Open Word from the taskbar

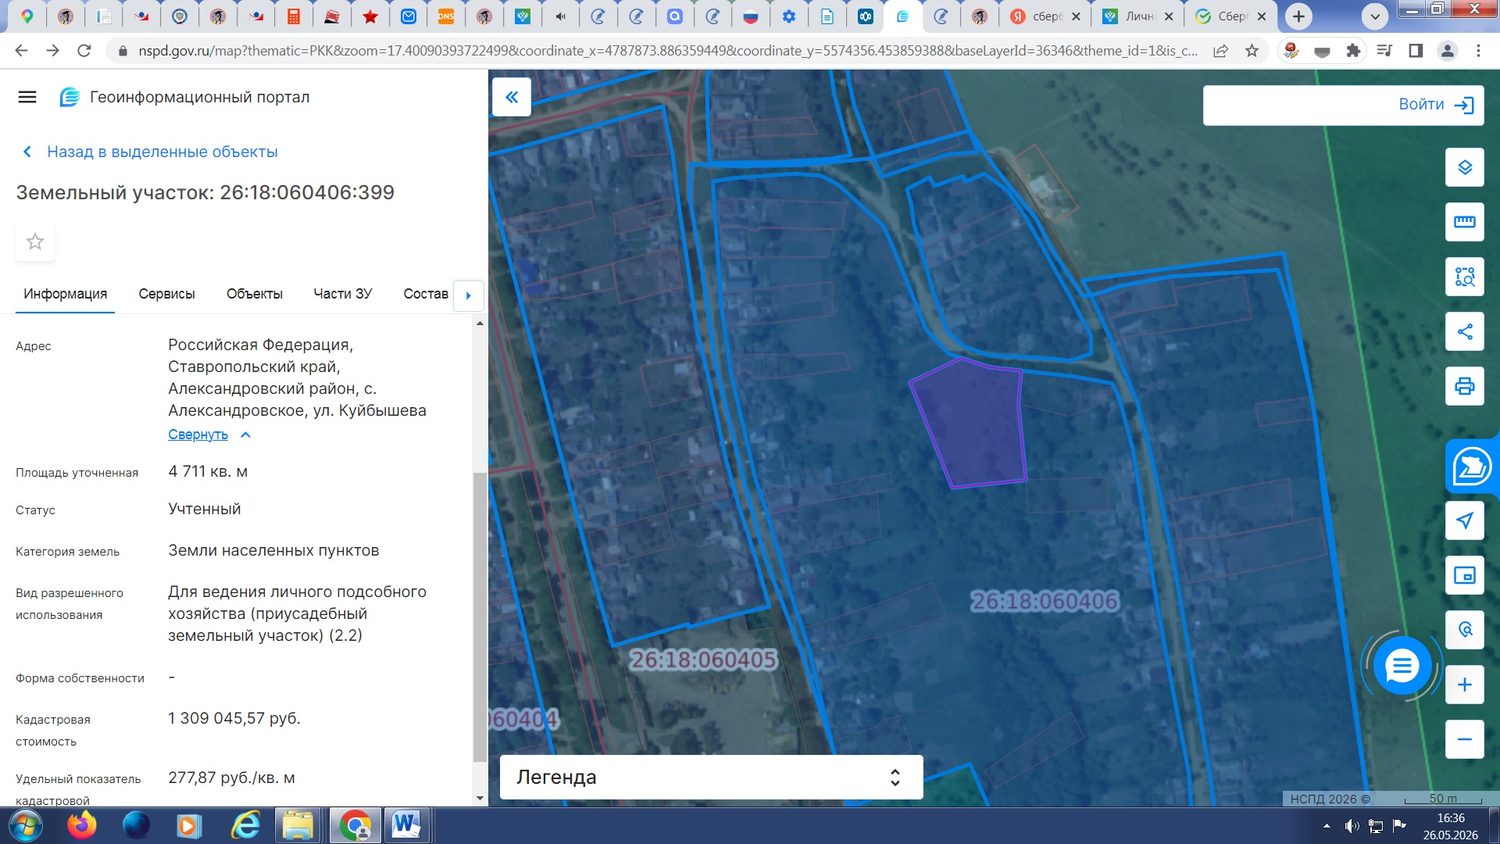406,826
